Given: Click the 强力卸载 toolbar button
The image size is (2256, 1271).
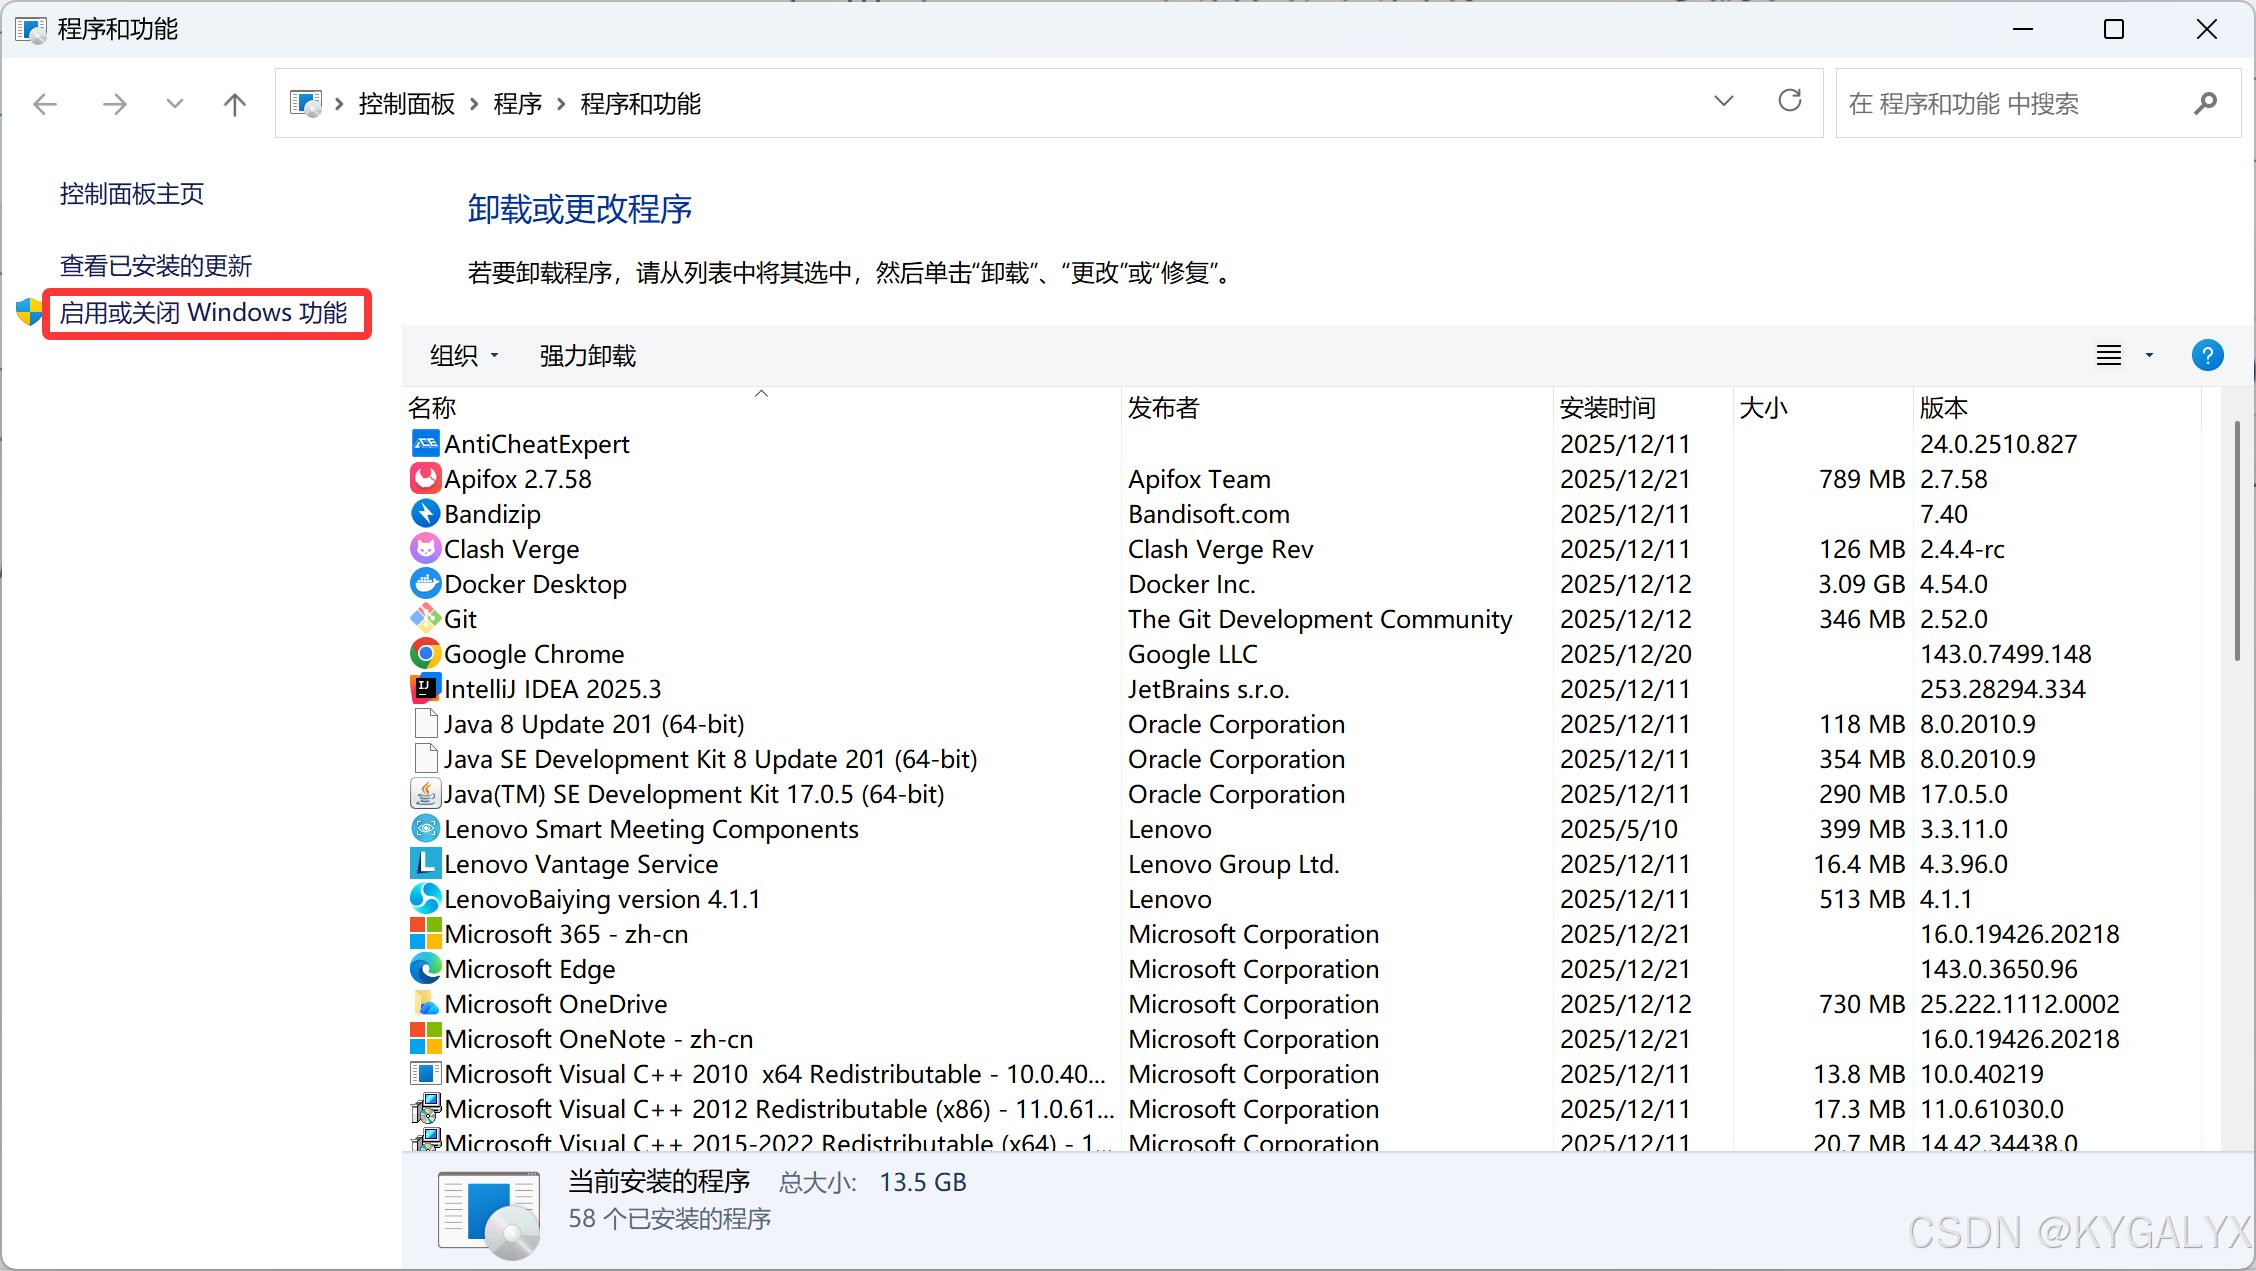Looking at the screenshot, I should [x=587, y=356].
